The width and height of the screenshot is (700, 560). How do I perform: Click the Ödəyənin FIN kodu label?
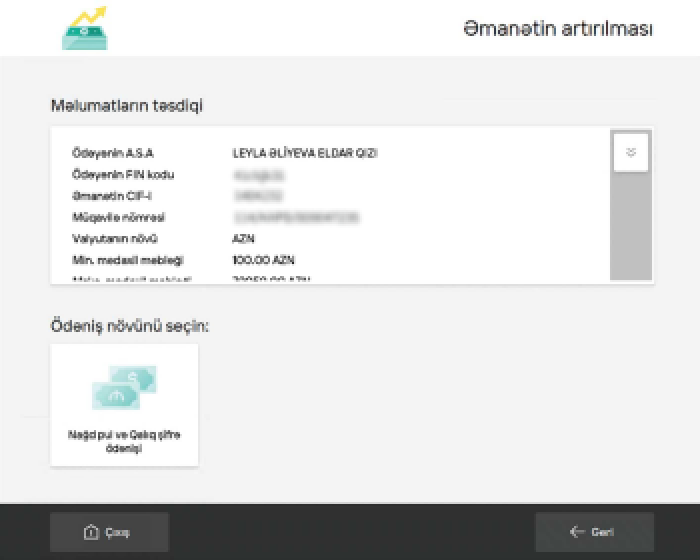coord(123,175)
